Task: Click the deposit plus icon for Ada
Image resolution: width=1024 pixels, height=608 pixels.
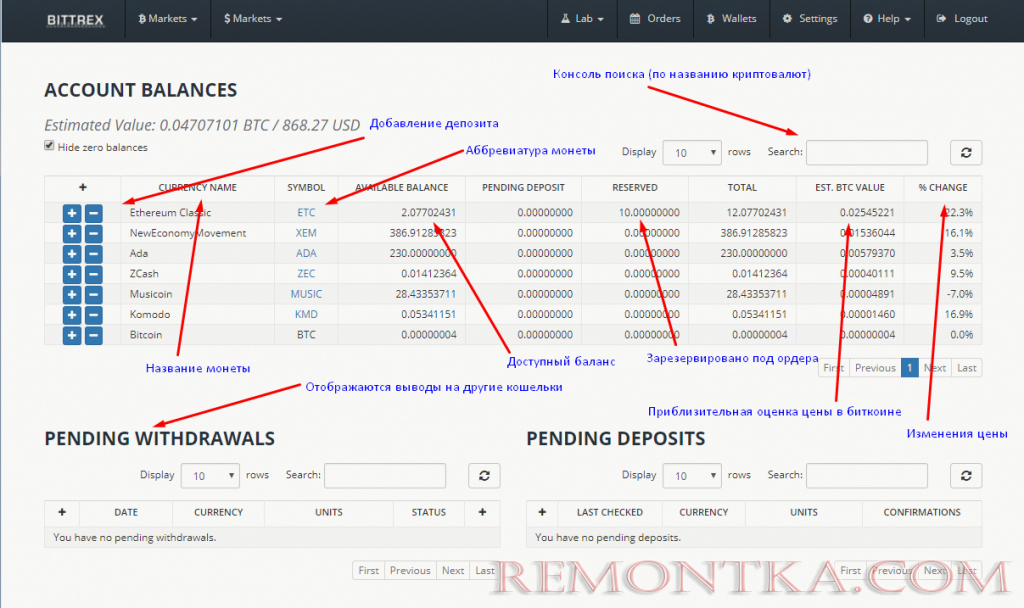Action: click(x=72, y=253)
